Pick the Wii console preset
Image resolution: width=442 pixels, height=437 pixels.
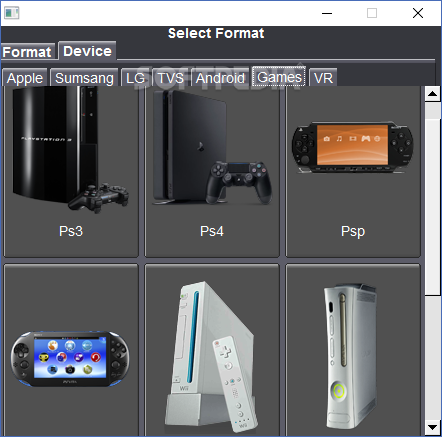[212, 350]
